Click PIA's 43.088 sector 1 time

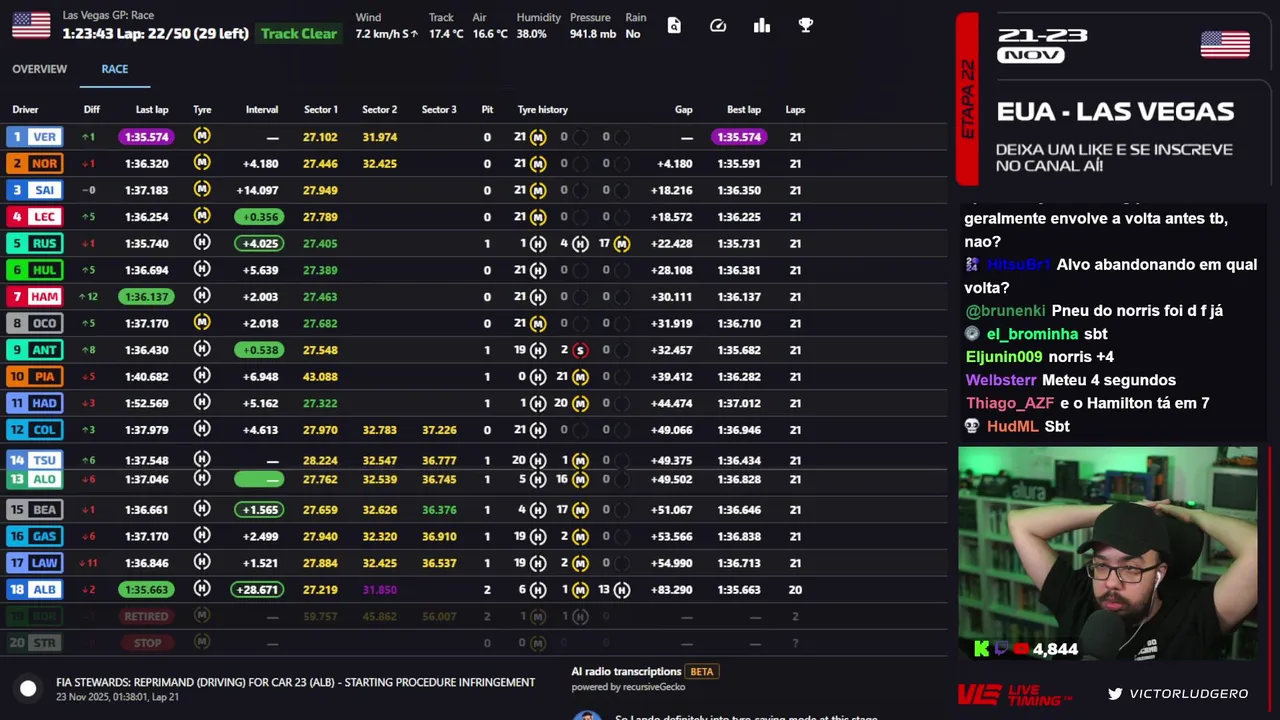coord(320,377)
